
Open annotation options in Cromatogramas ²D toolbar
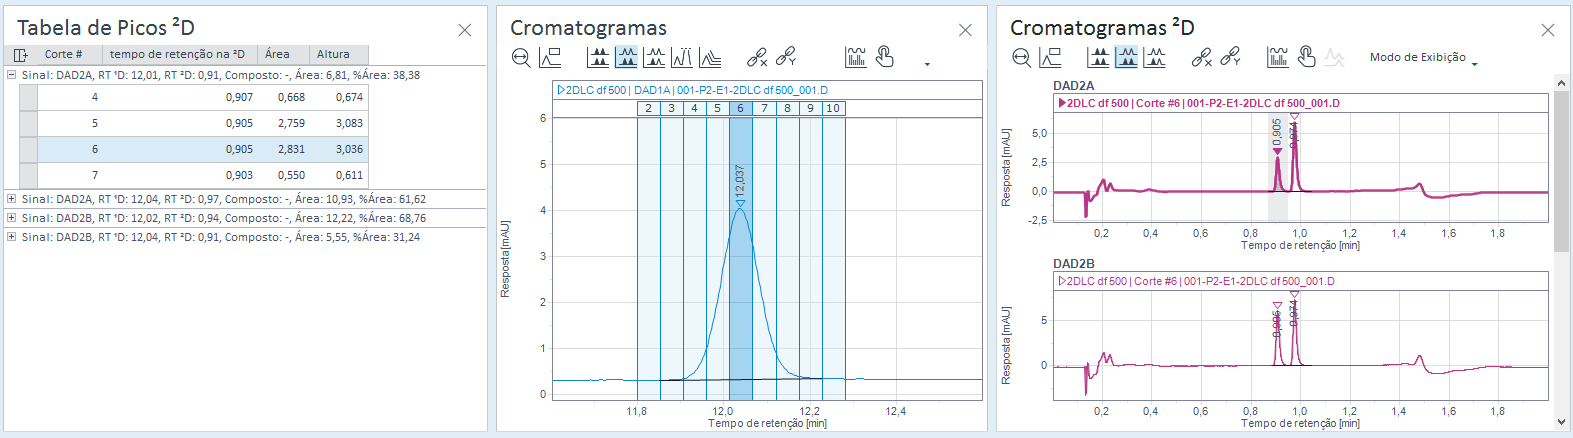coord(1278,58)
